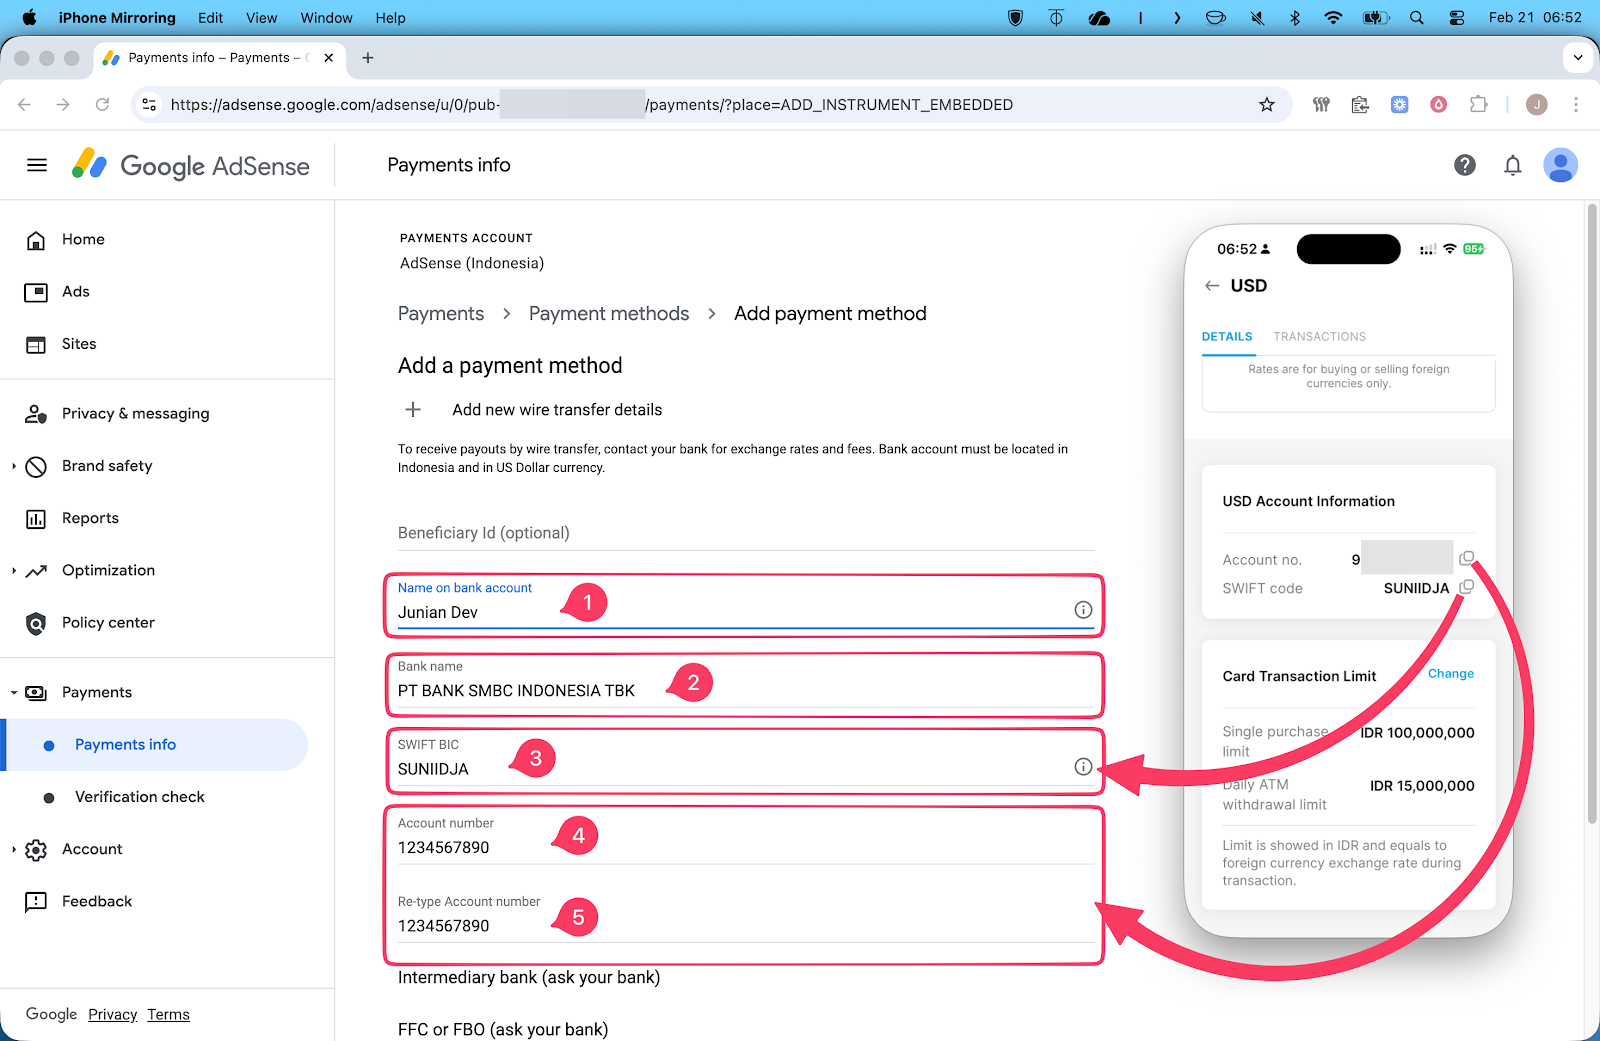Expand the Optimization arrow
This screenshot has width=1600, height=1041.
[14, 570]
